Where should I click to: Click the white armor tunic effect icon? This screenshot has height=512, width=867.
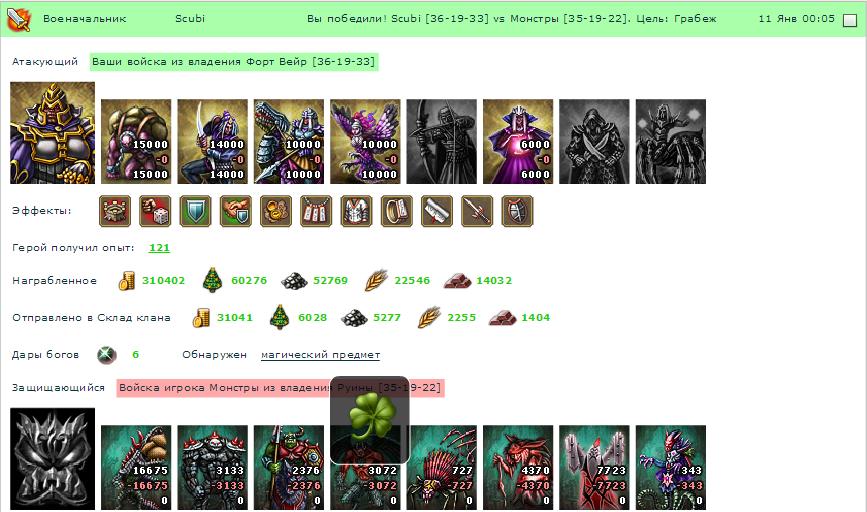357,211
